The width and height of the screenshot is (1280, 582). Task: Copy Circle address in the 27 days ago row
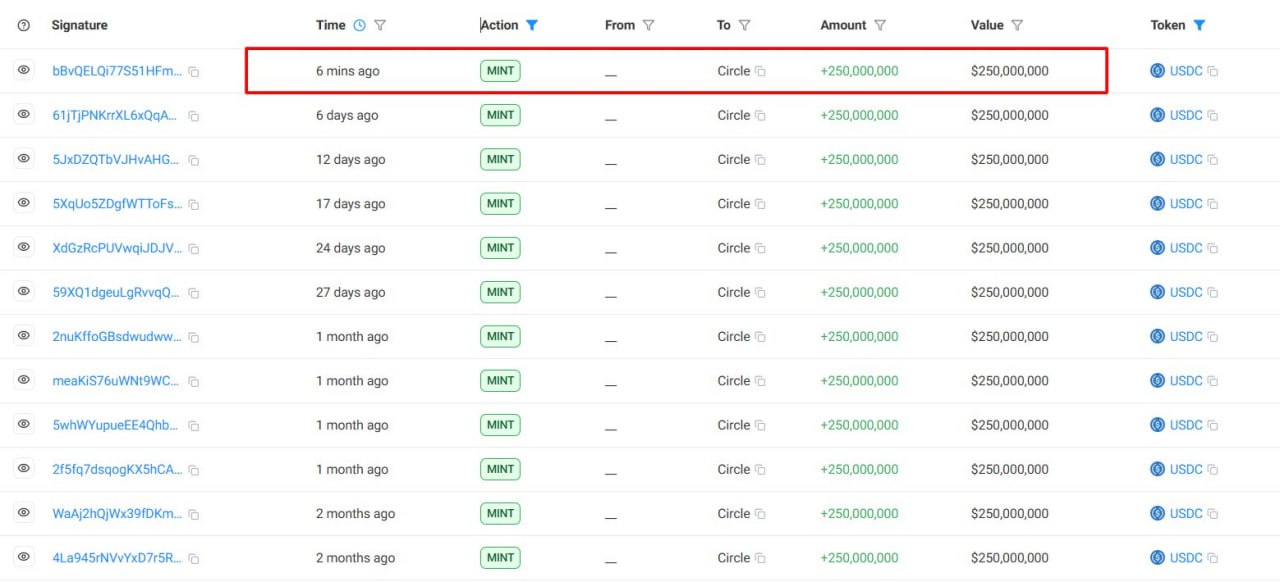coord(760,292)
